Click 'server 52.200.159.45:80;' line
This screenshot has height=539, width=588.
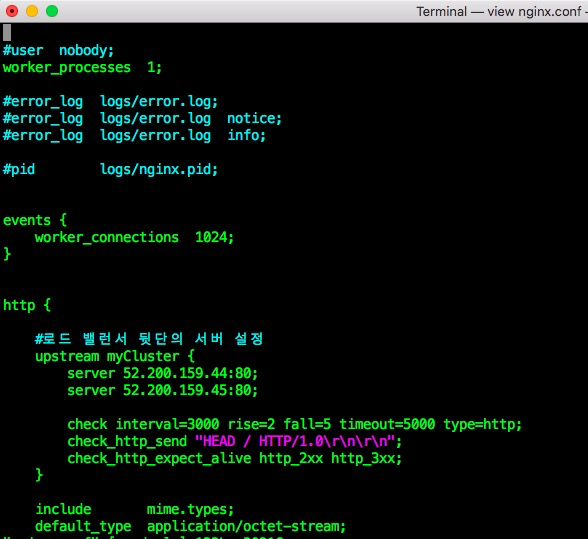pyautogui.click(x=163, y=390)
